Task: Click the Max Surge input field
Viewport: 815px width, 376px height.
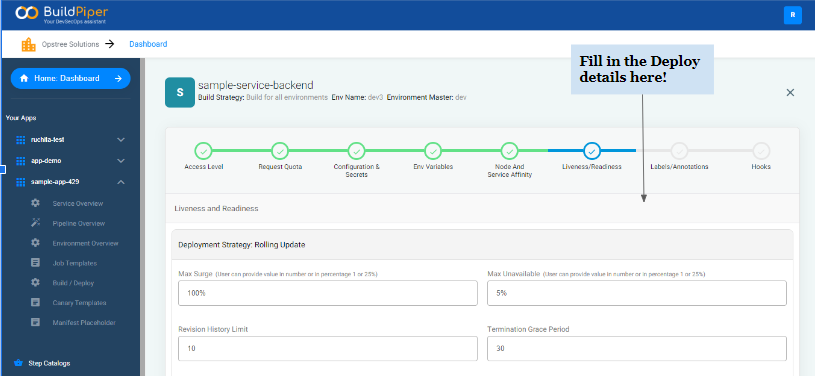Action: (x=327, y=293)
